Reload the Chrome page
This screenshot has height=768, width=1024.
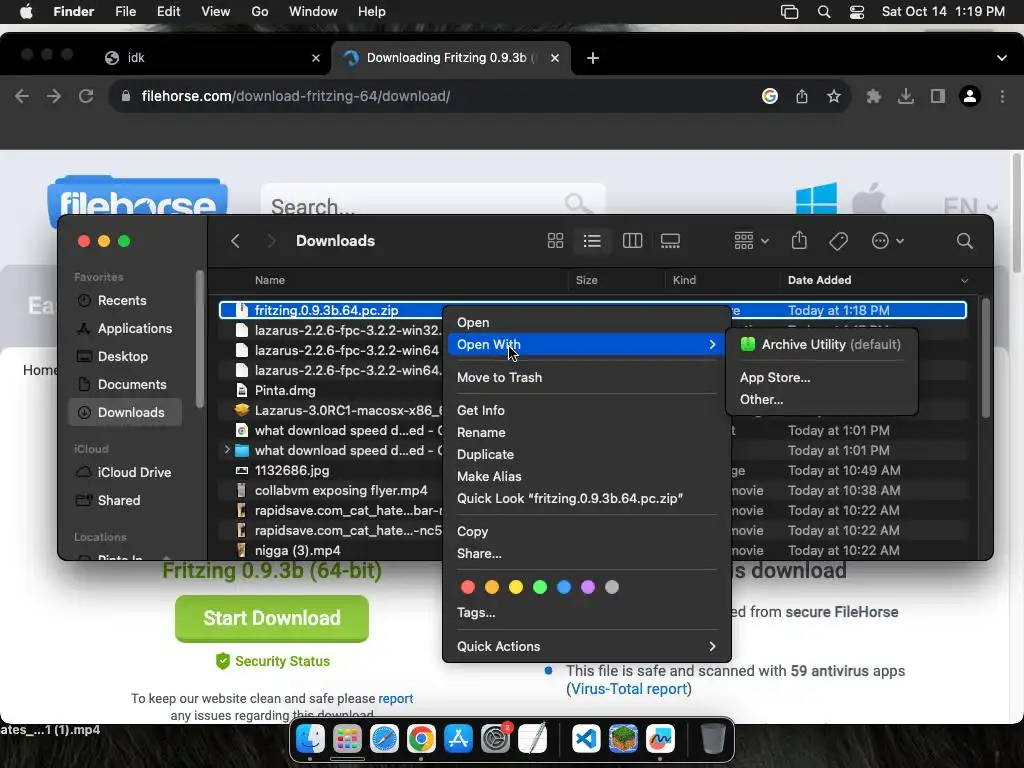(x=86, y=97)
